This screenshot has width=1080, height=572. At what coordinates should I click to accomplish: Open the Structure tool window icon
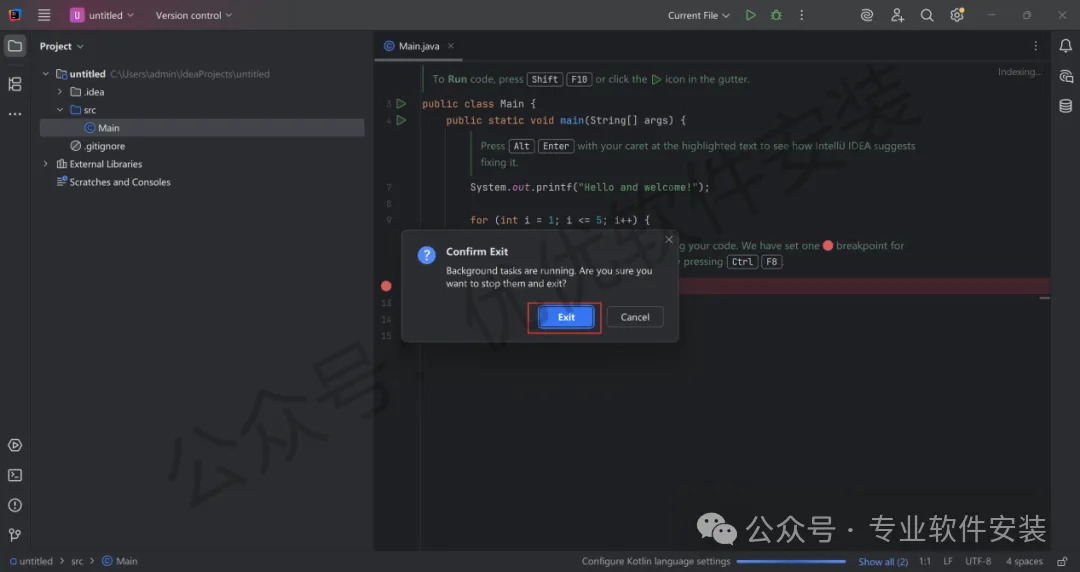[14, 84]
